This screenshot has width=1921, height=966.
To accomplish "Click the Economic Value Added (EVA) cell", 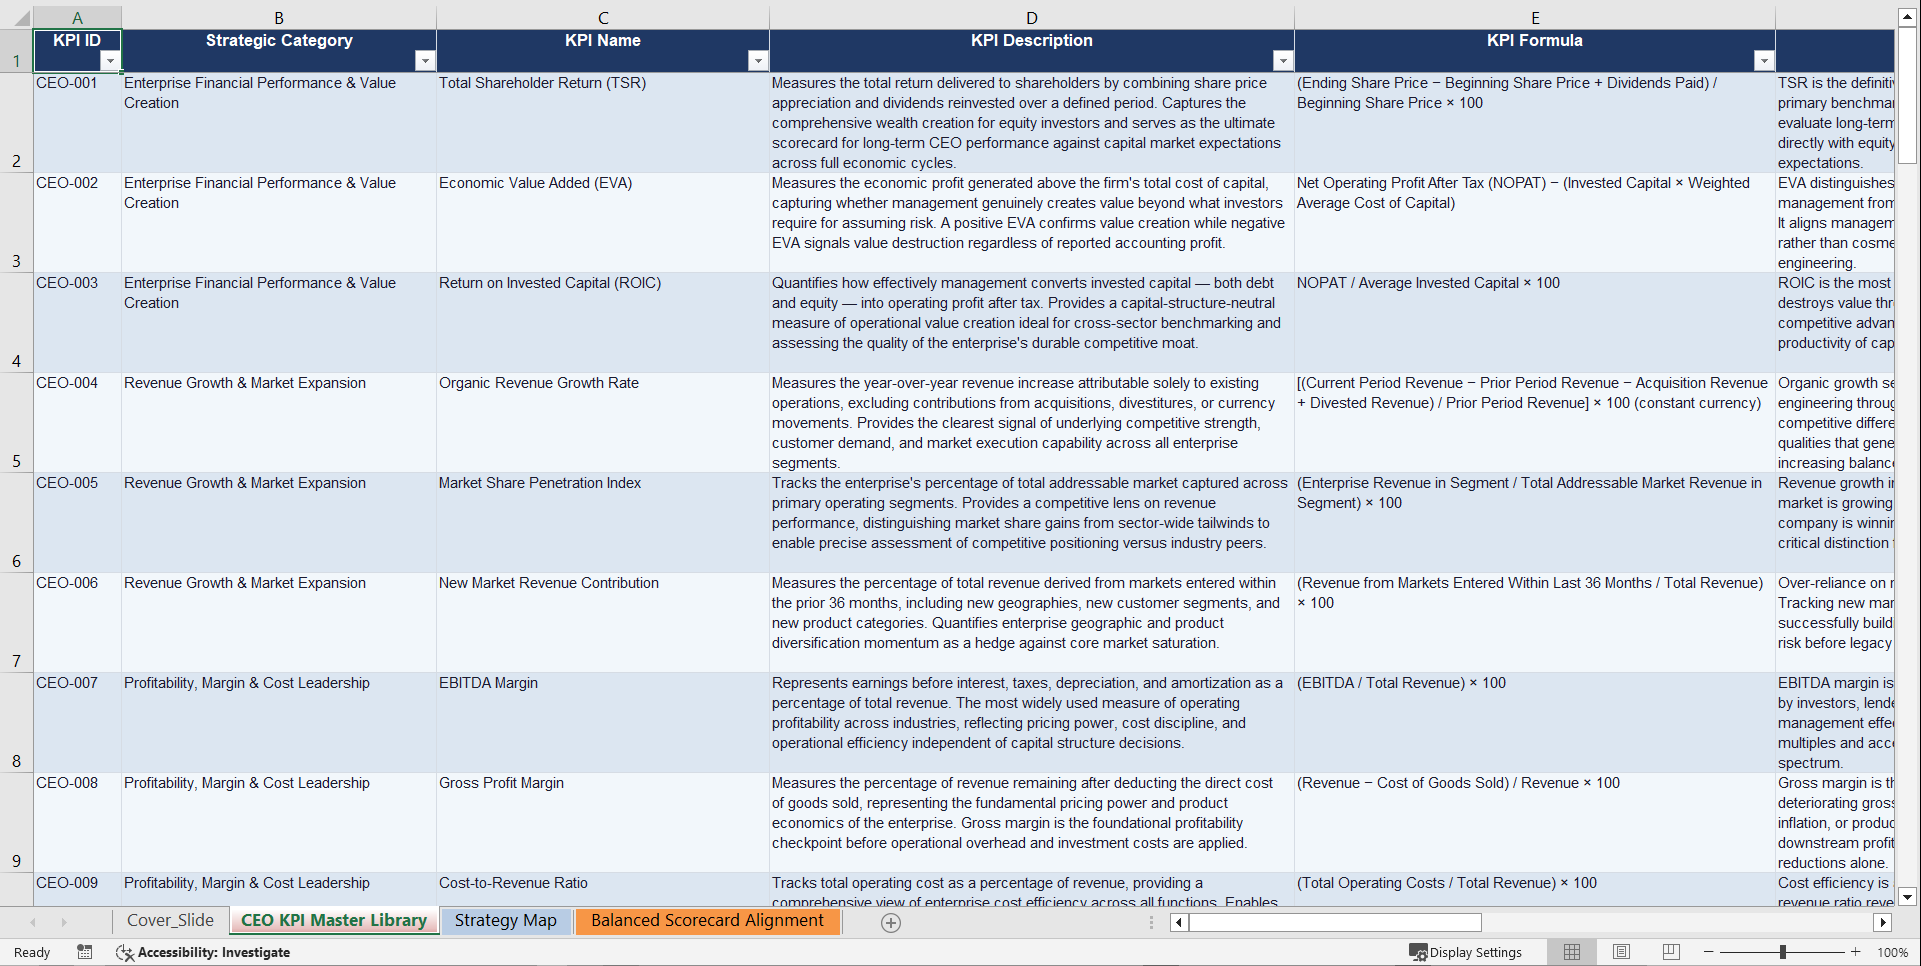I will coord(603,222).
